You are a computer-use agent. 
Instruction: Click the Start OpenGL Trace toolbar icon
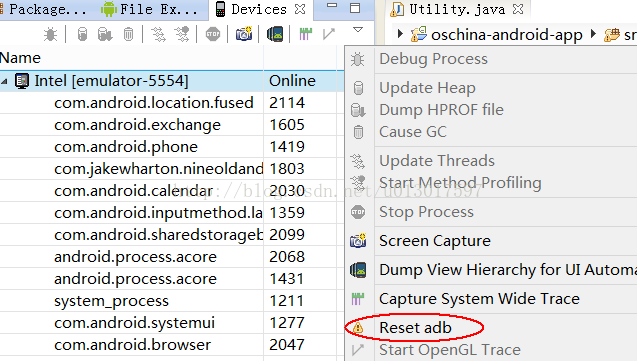pyautogui.click(x=328, y=34)
